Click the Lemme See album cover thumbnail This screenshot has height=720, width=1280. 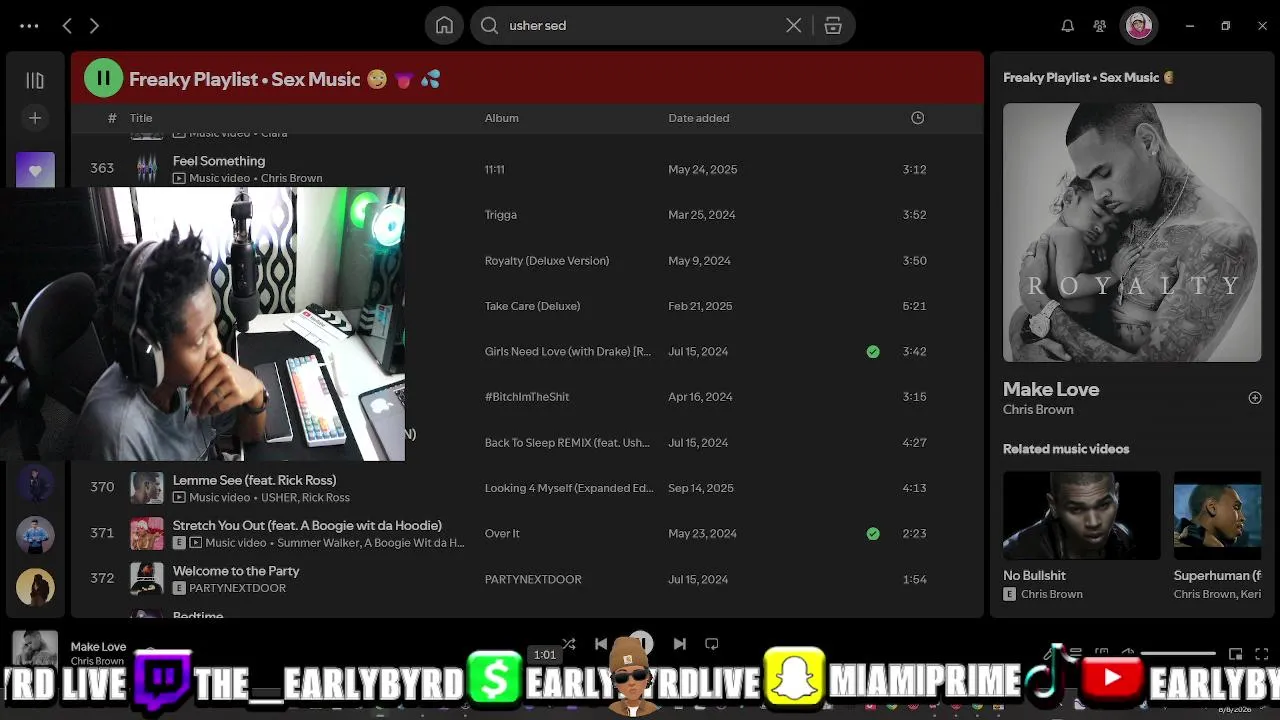(147, 488)
